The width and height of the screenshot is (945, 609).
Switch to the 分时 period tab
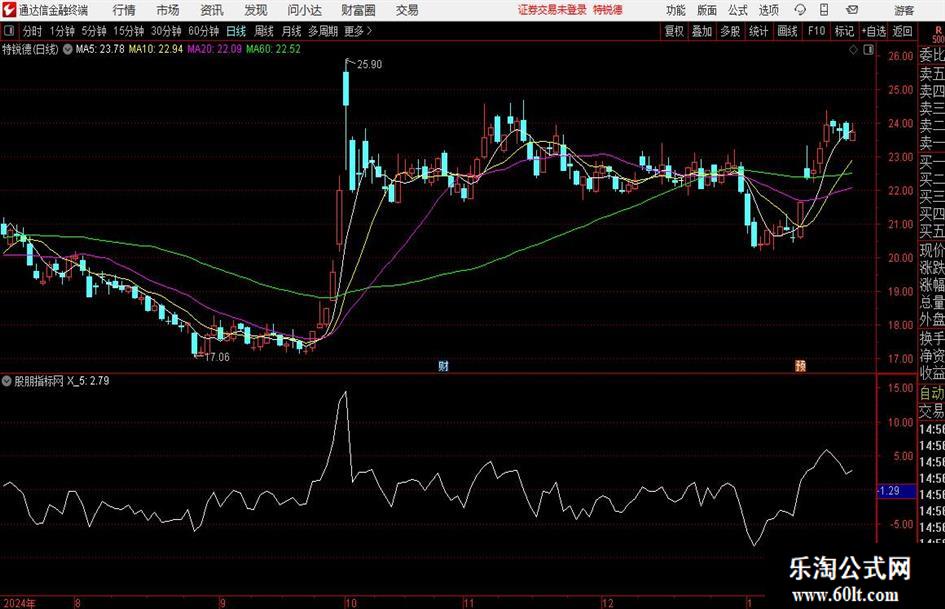[x=33, y=31]
